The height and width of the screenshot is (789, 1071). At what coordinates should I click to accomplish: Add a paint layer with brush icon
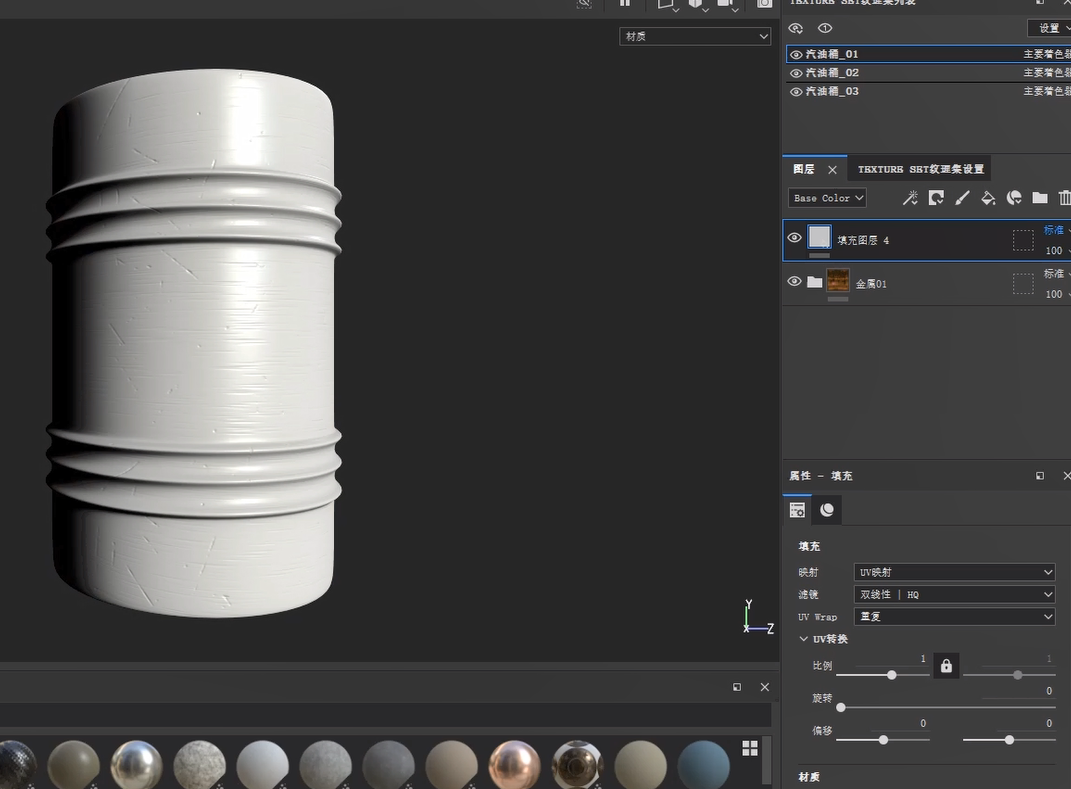click(x=962, y=198)
